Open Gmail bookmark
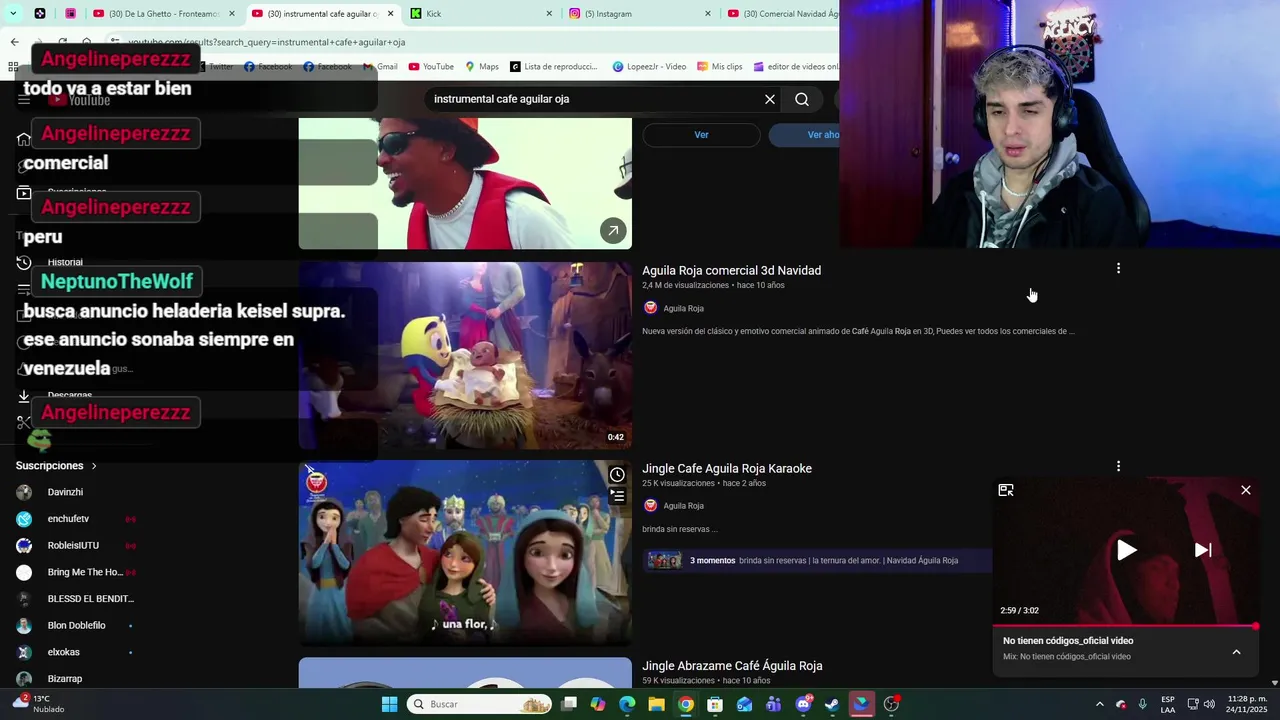This screenshot has width=1280, height=720. coord(380,67)
